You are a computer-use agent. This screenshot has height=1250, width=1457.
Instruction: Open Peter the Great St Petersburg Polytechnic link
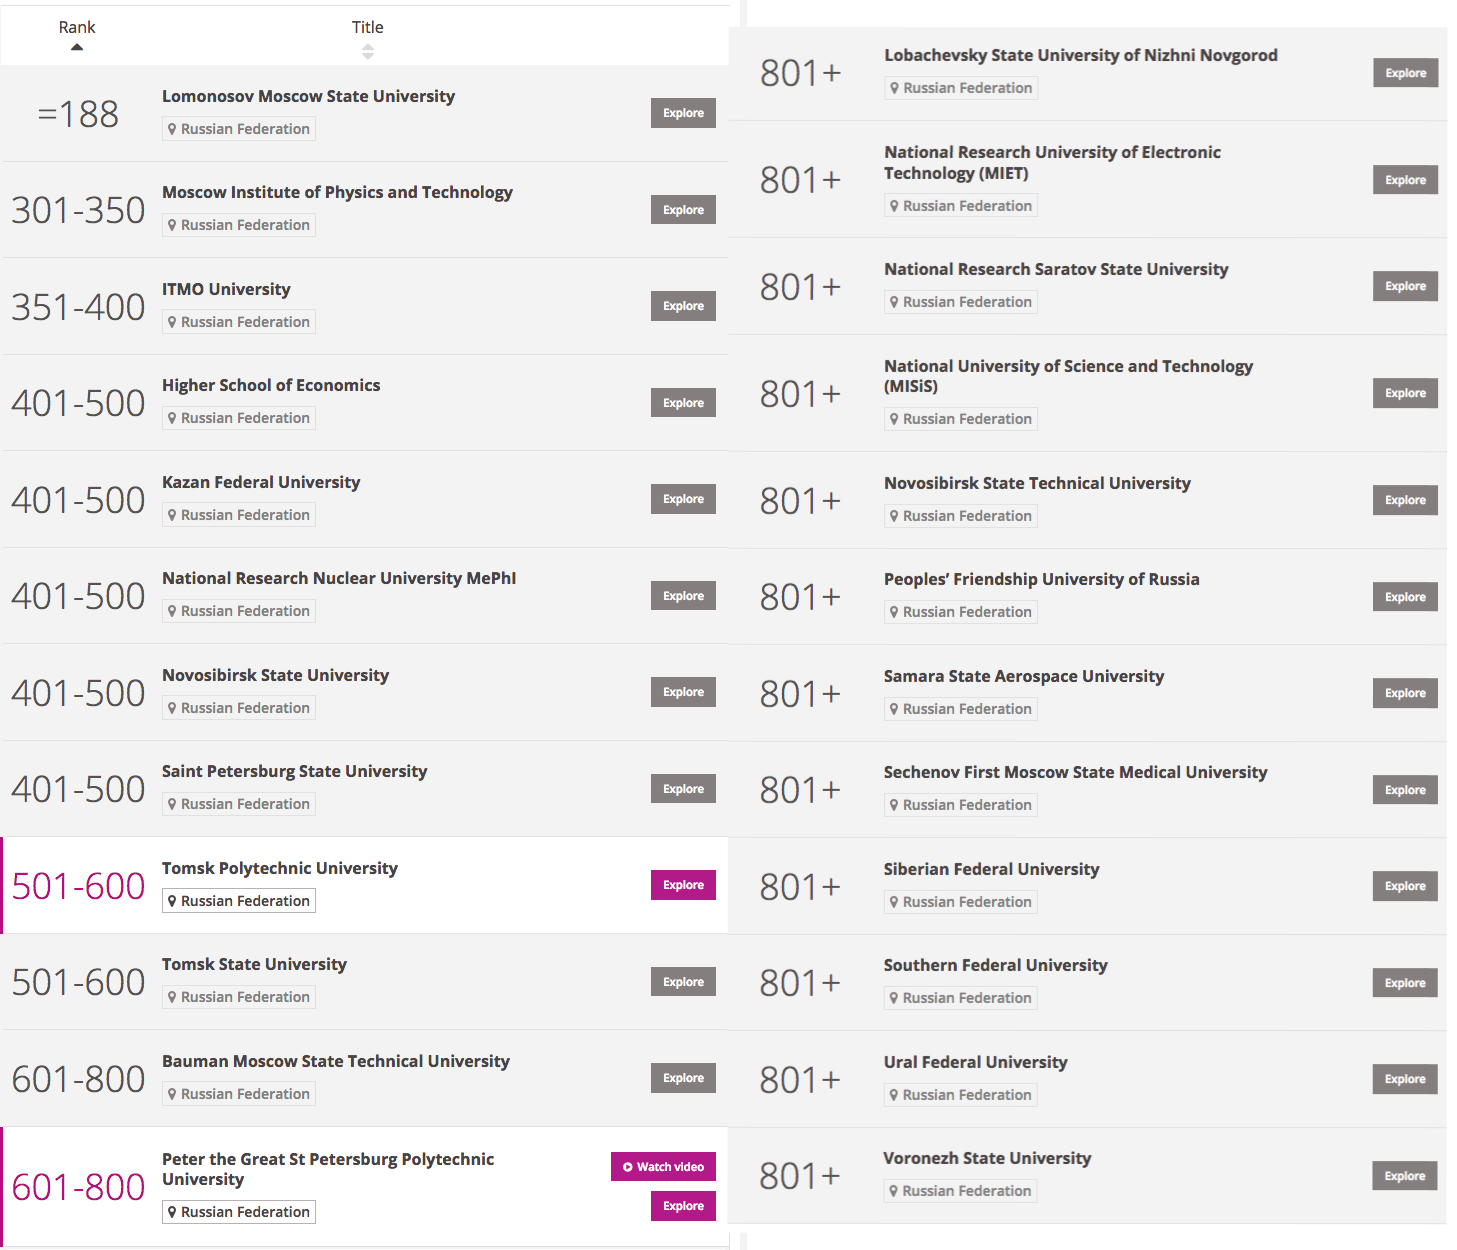point(328,1169)
